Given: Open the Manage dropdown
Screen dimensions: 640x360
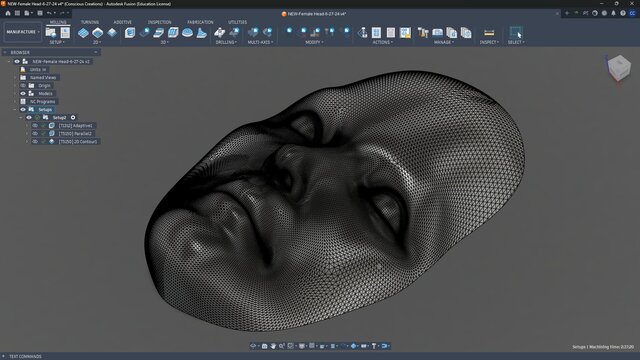Looking at the screenshot, I should click(x=444, y=42).
